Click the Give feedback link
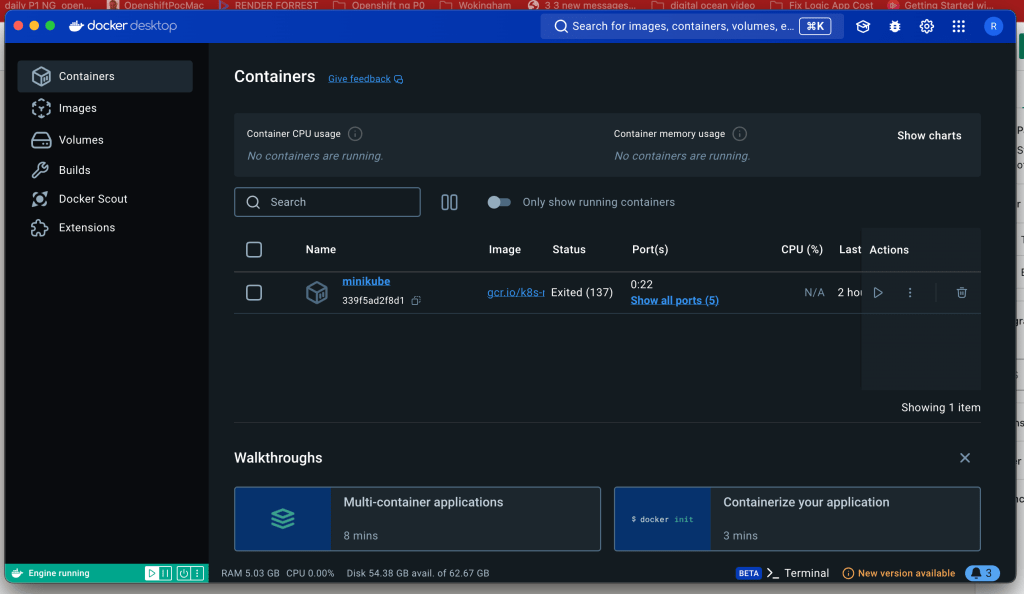The height and width of the screenshot is (594, 1024). (365, 79)
